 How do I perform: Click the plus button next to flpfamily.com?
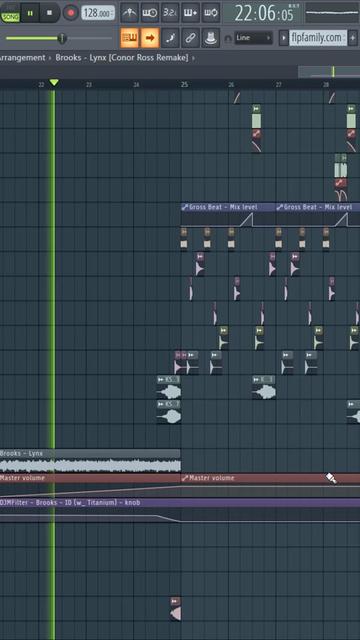click(x=353, y=38)
